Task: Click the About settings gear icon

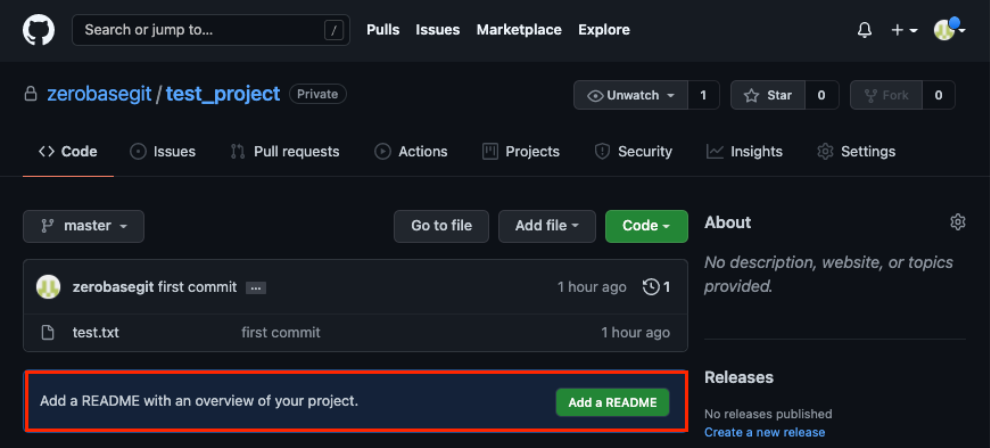Action: pyautogui.click(x=958, y=222)
